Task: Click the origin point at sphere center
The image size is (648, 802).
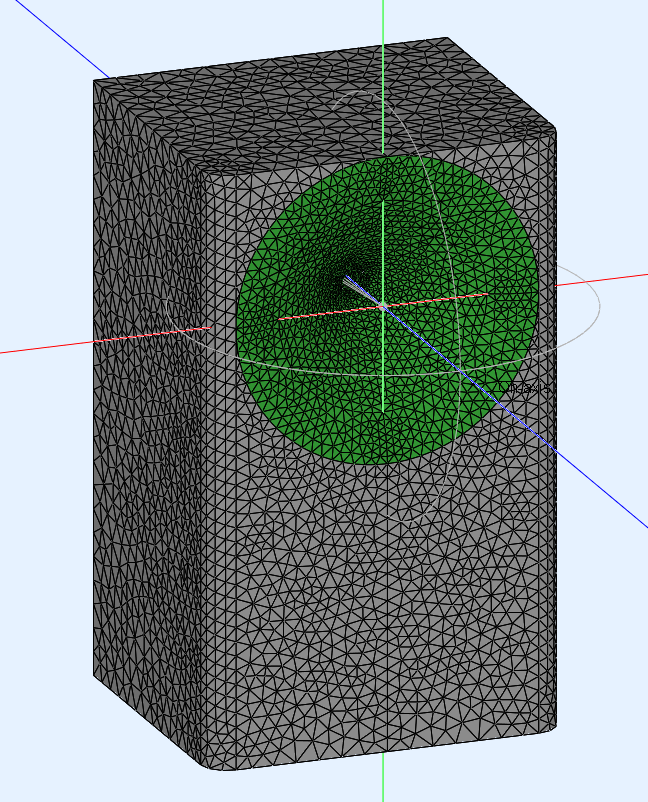Action: (x=382, y=305)
